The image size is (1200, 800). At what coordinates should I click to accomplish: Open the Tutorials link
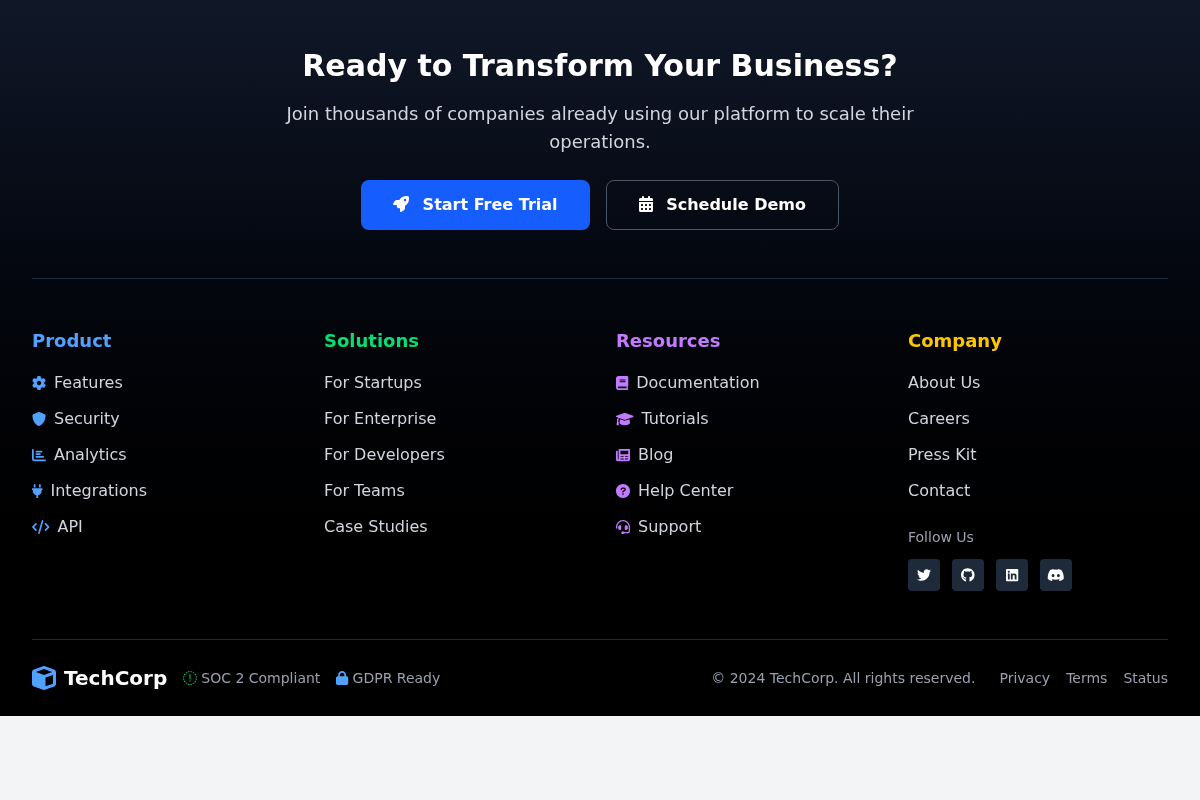click(662, 419)
